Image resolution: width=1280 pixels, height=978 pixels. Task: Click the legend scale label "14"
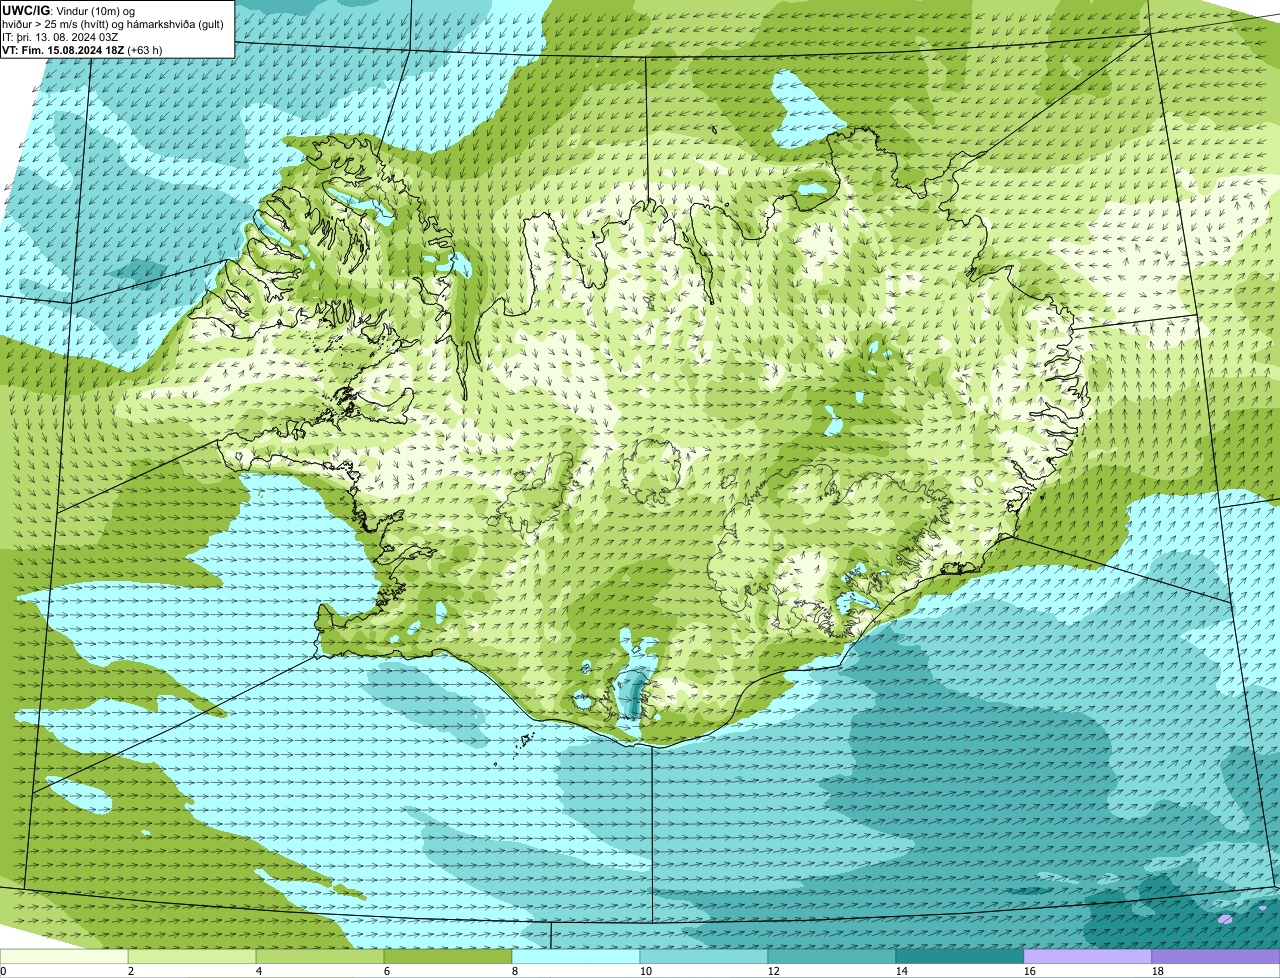click(x=902, y=971)
